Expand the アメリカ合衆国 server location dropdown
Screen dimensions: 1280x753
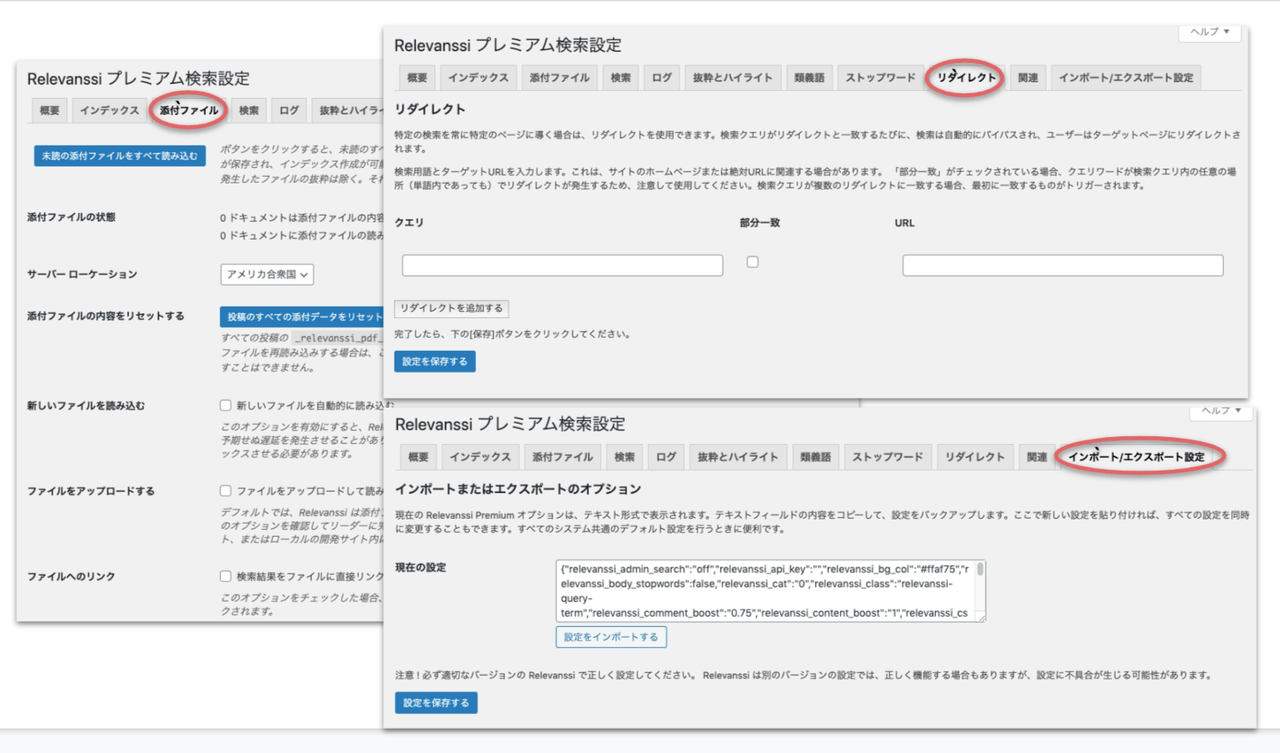point(267,274)
